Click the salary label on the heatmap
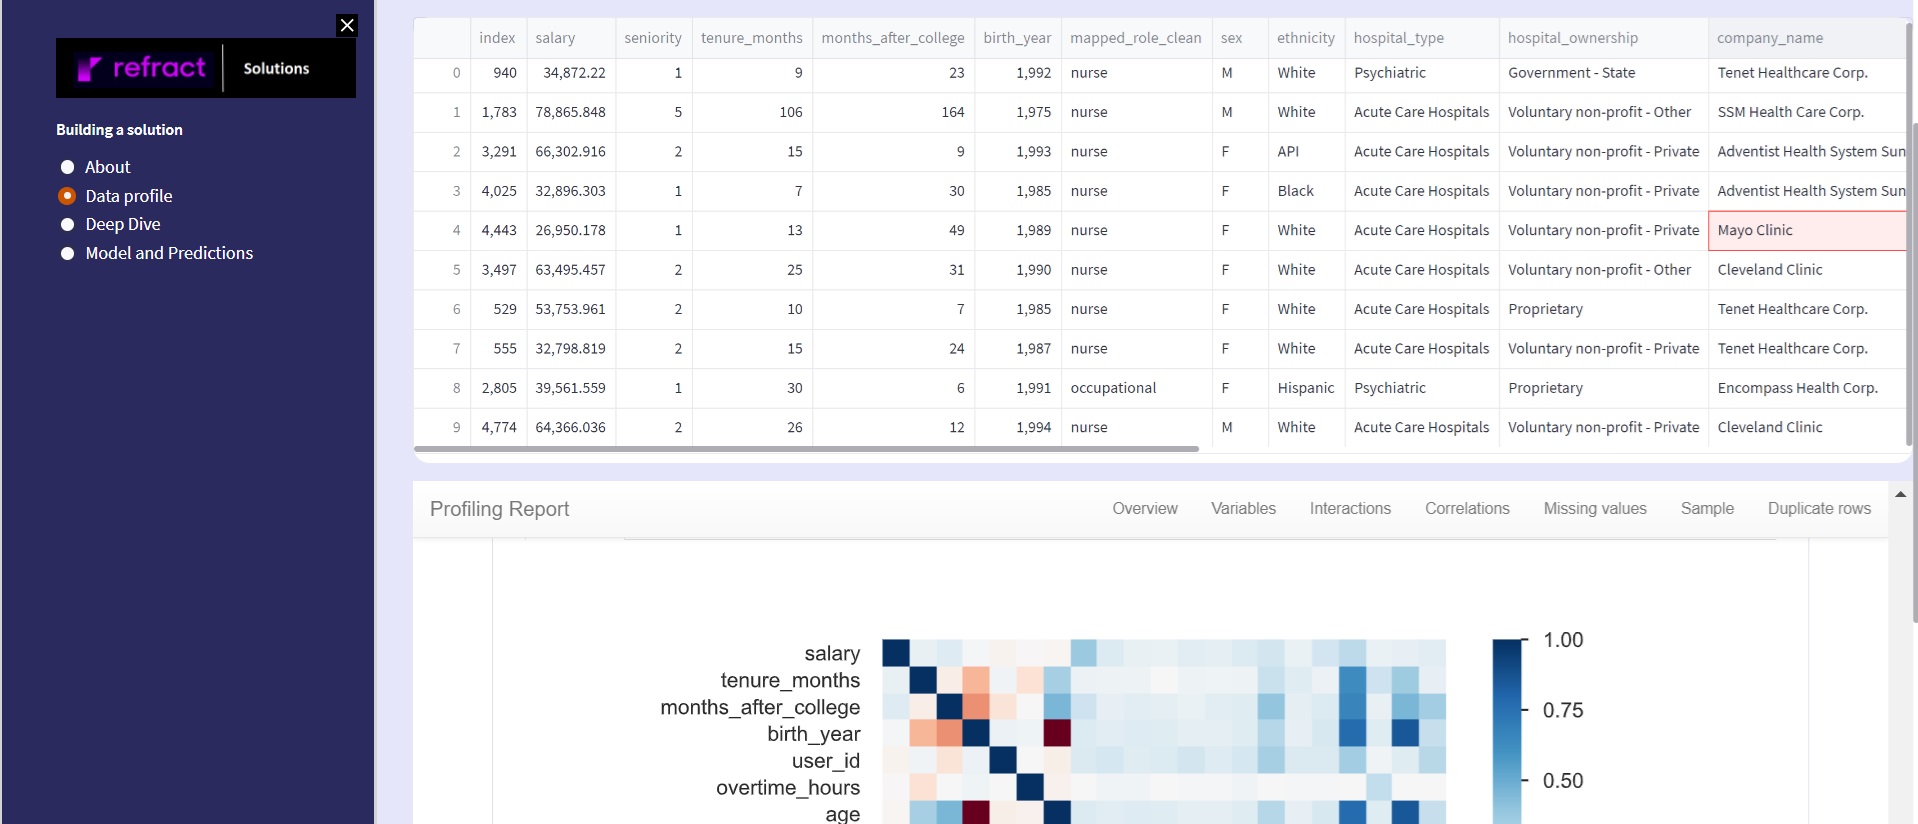This screenshot has width=1918, height=824. [x=832, y=653]
